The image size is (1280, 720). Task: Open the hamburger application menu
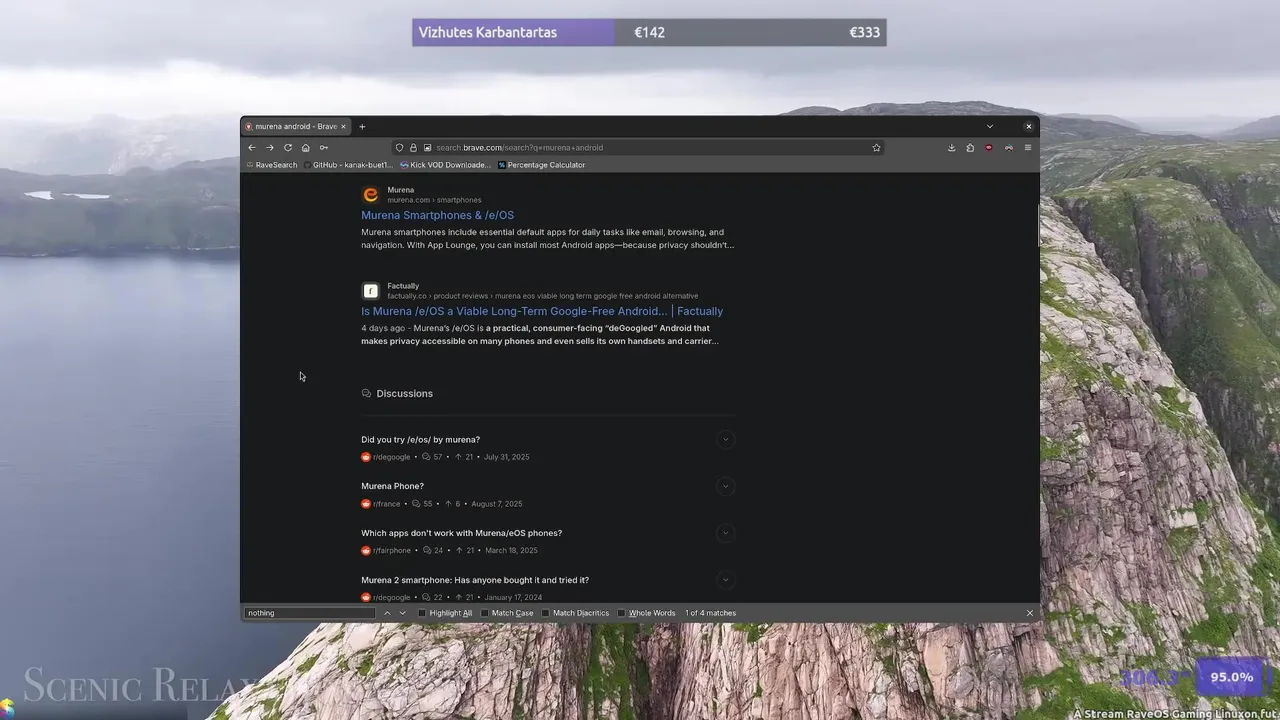[x=1027, y=147]
